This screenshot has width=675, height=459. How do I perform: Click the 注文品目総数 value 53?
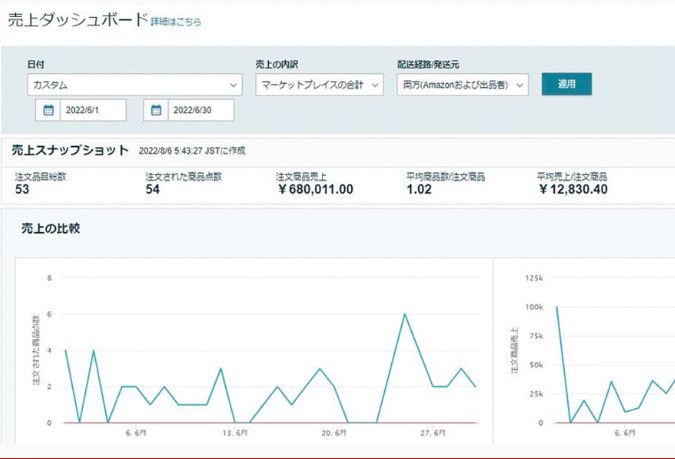tap(22, 189)
